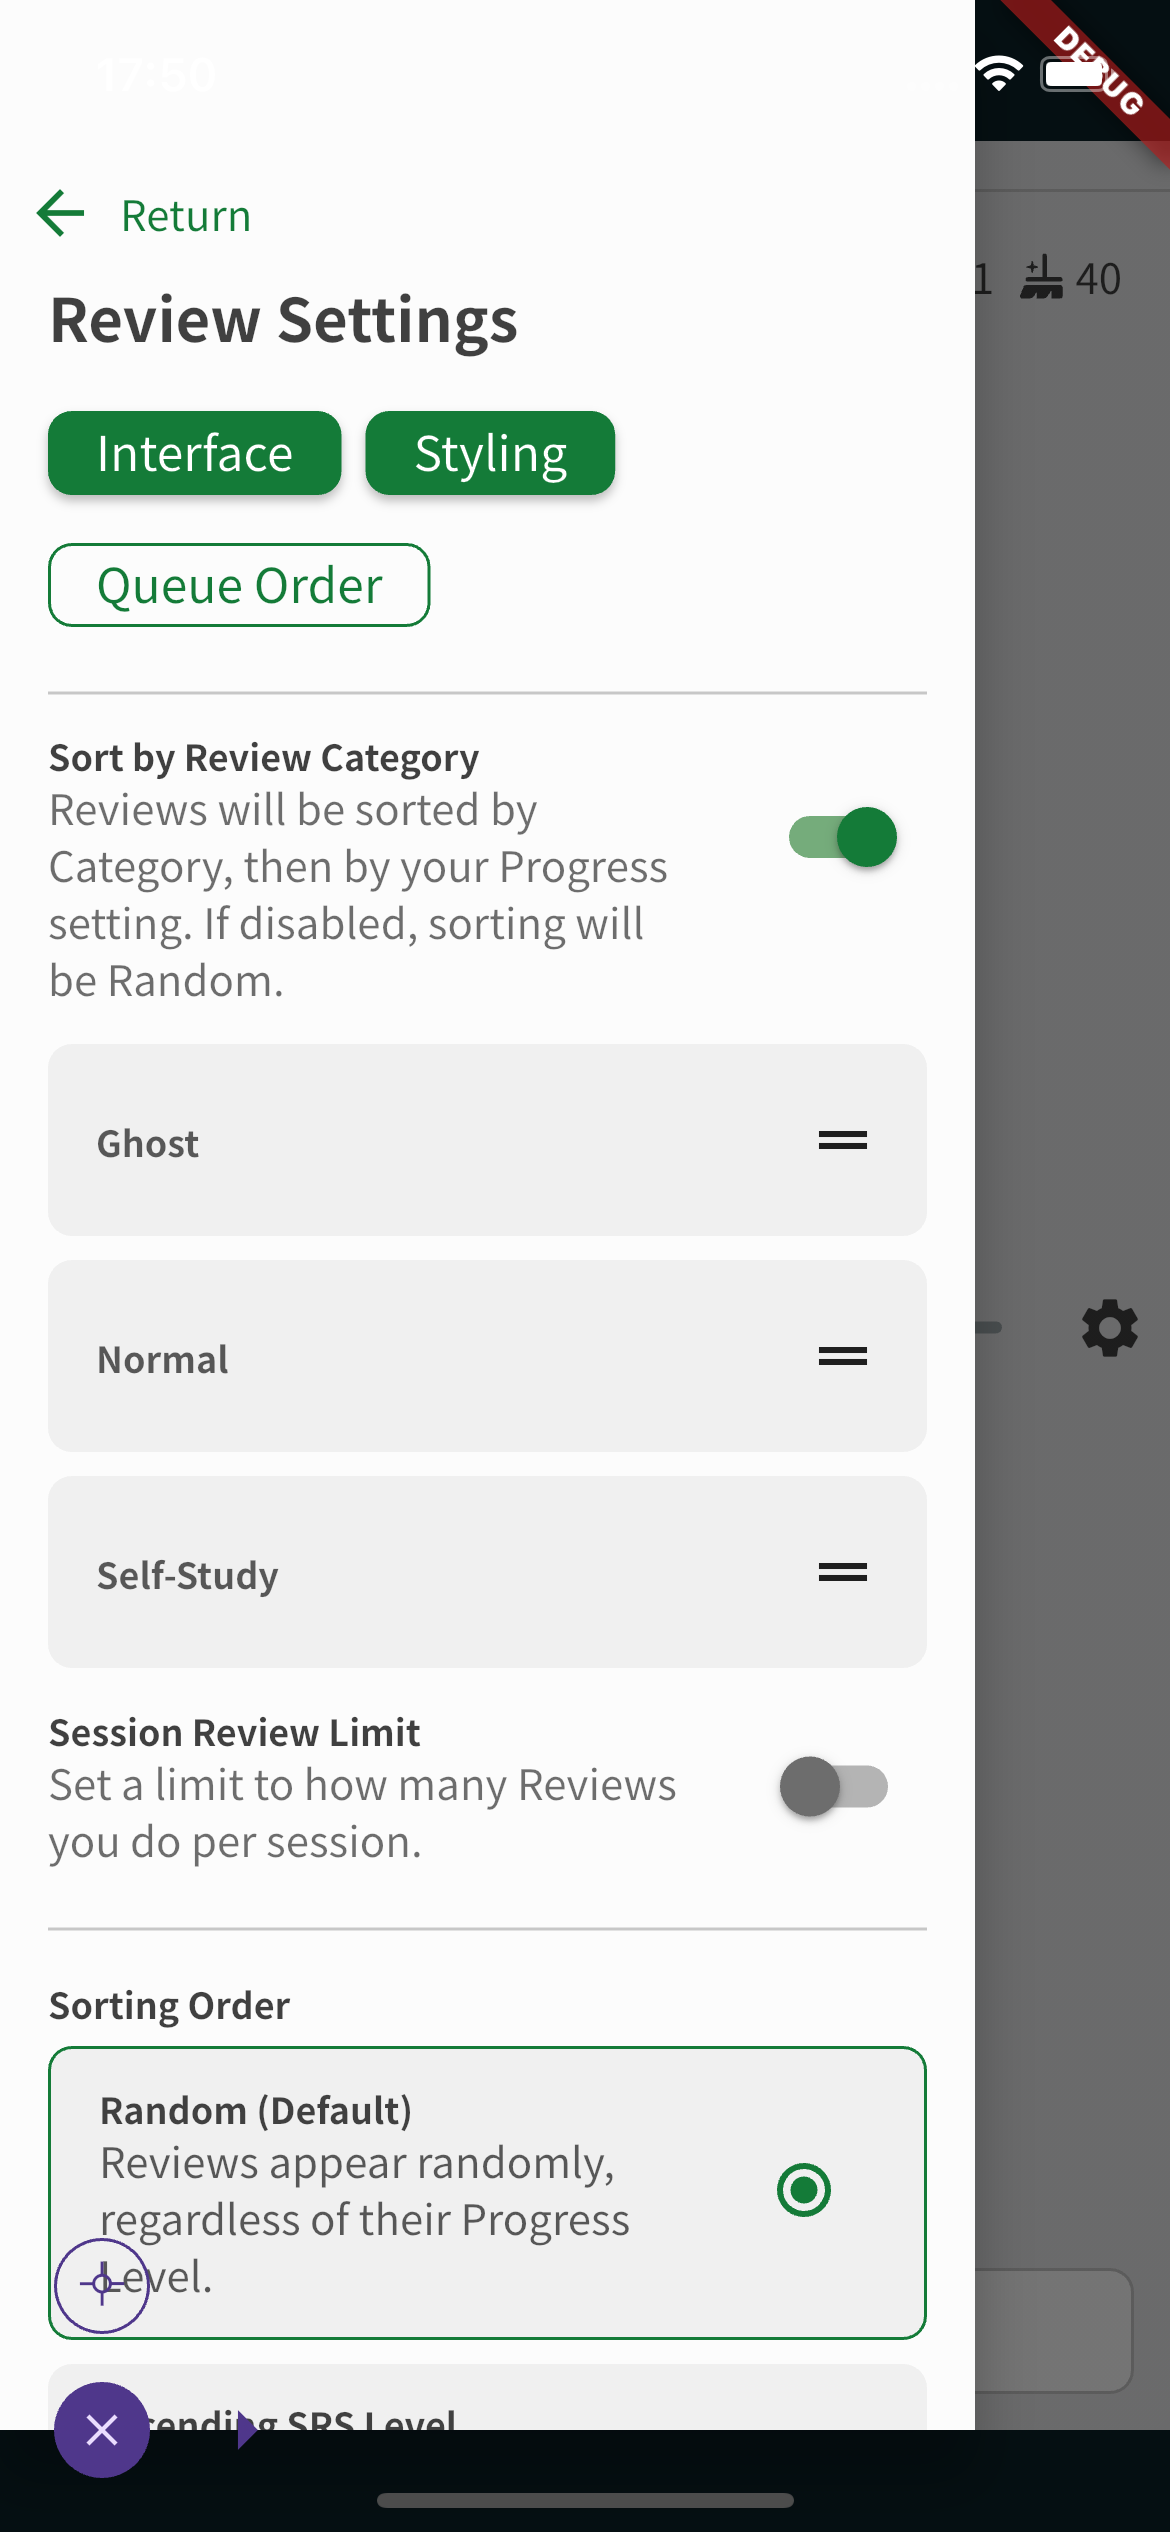The image size is (1170, 2532).
Task: Tap the purple crosshair inspector icon
Action: tap(102, 2285)
